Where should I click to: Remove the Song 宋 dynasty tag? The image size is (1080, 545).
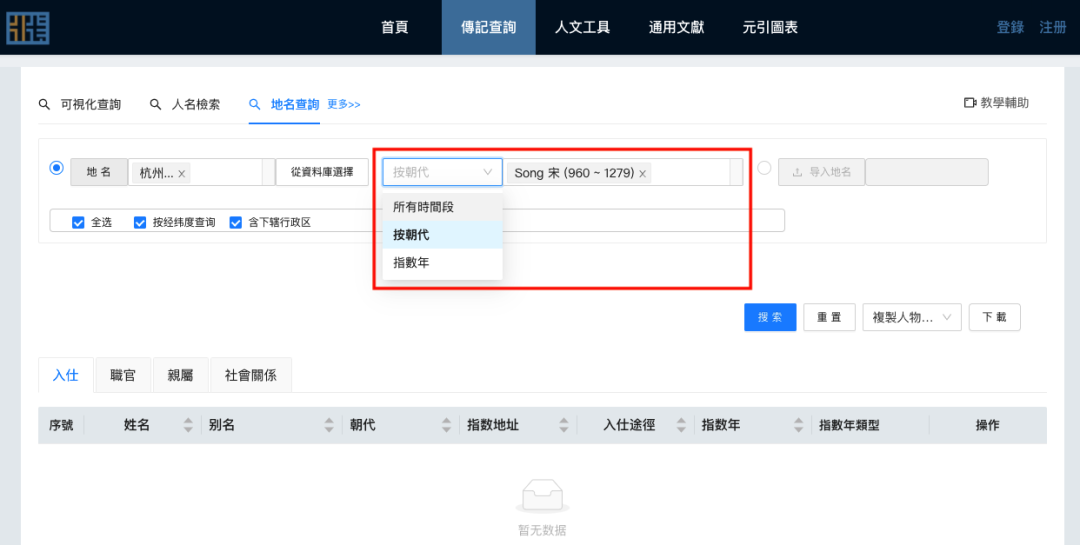coord(643,174)
